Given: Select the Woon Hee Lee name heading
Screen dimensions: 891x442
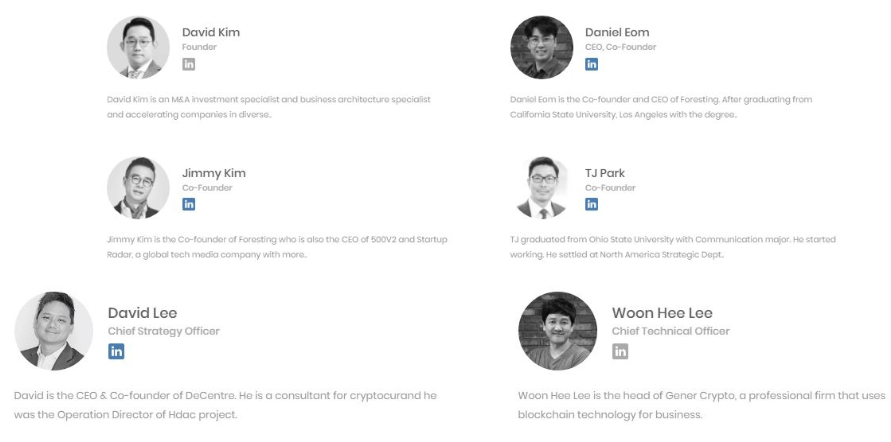Looking at the screenshot, I should [x=662, y=313].
